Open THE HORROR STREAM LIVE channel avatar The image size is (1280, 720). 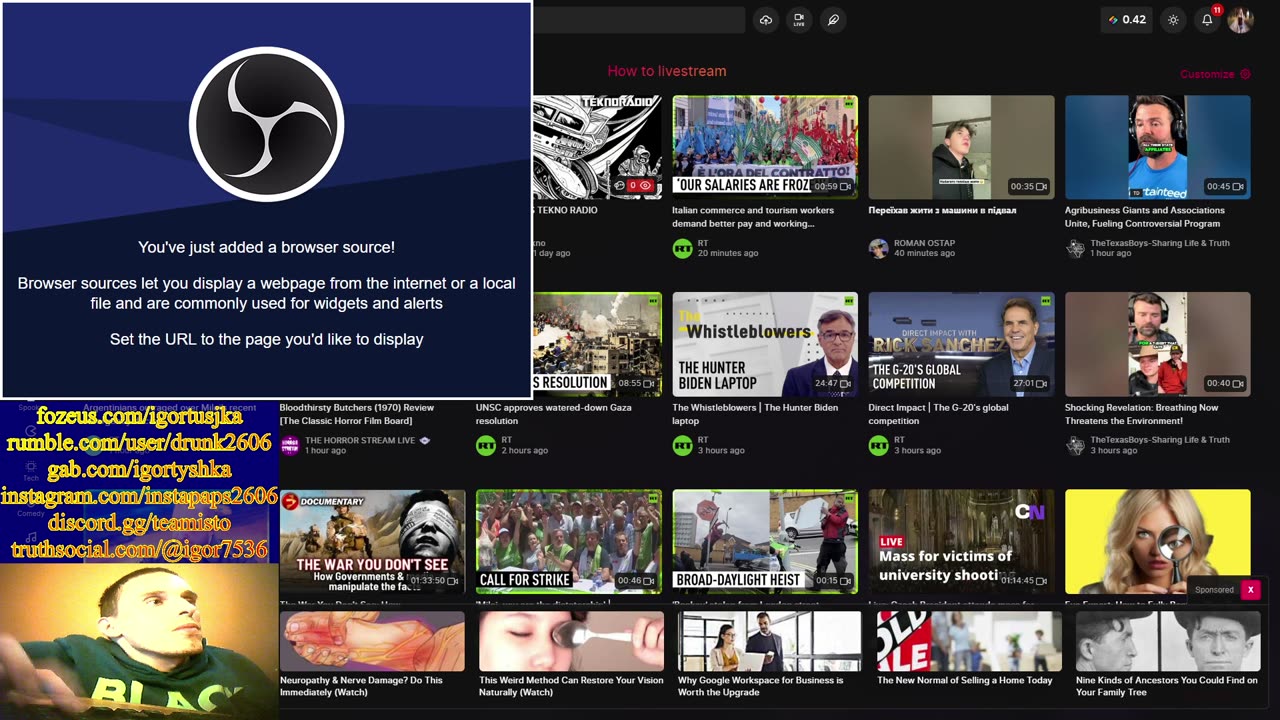(289, 445)
